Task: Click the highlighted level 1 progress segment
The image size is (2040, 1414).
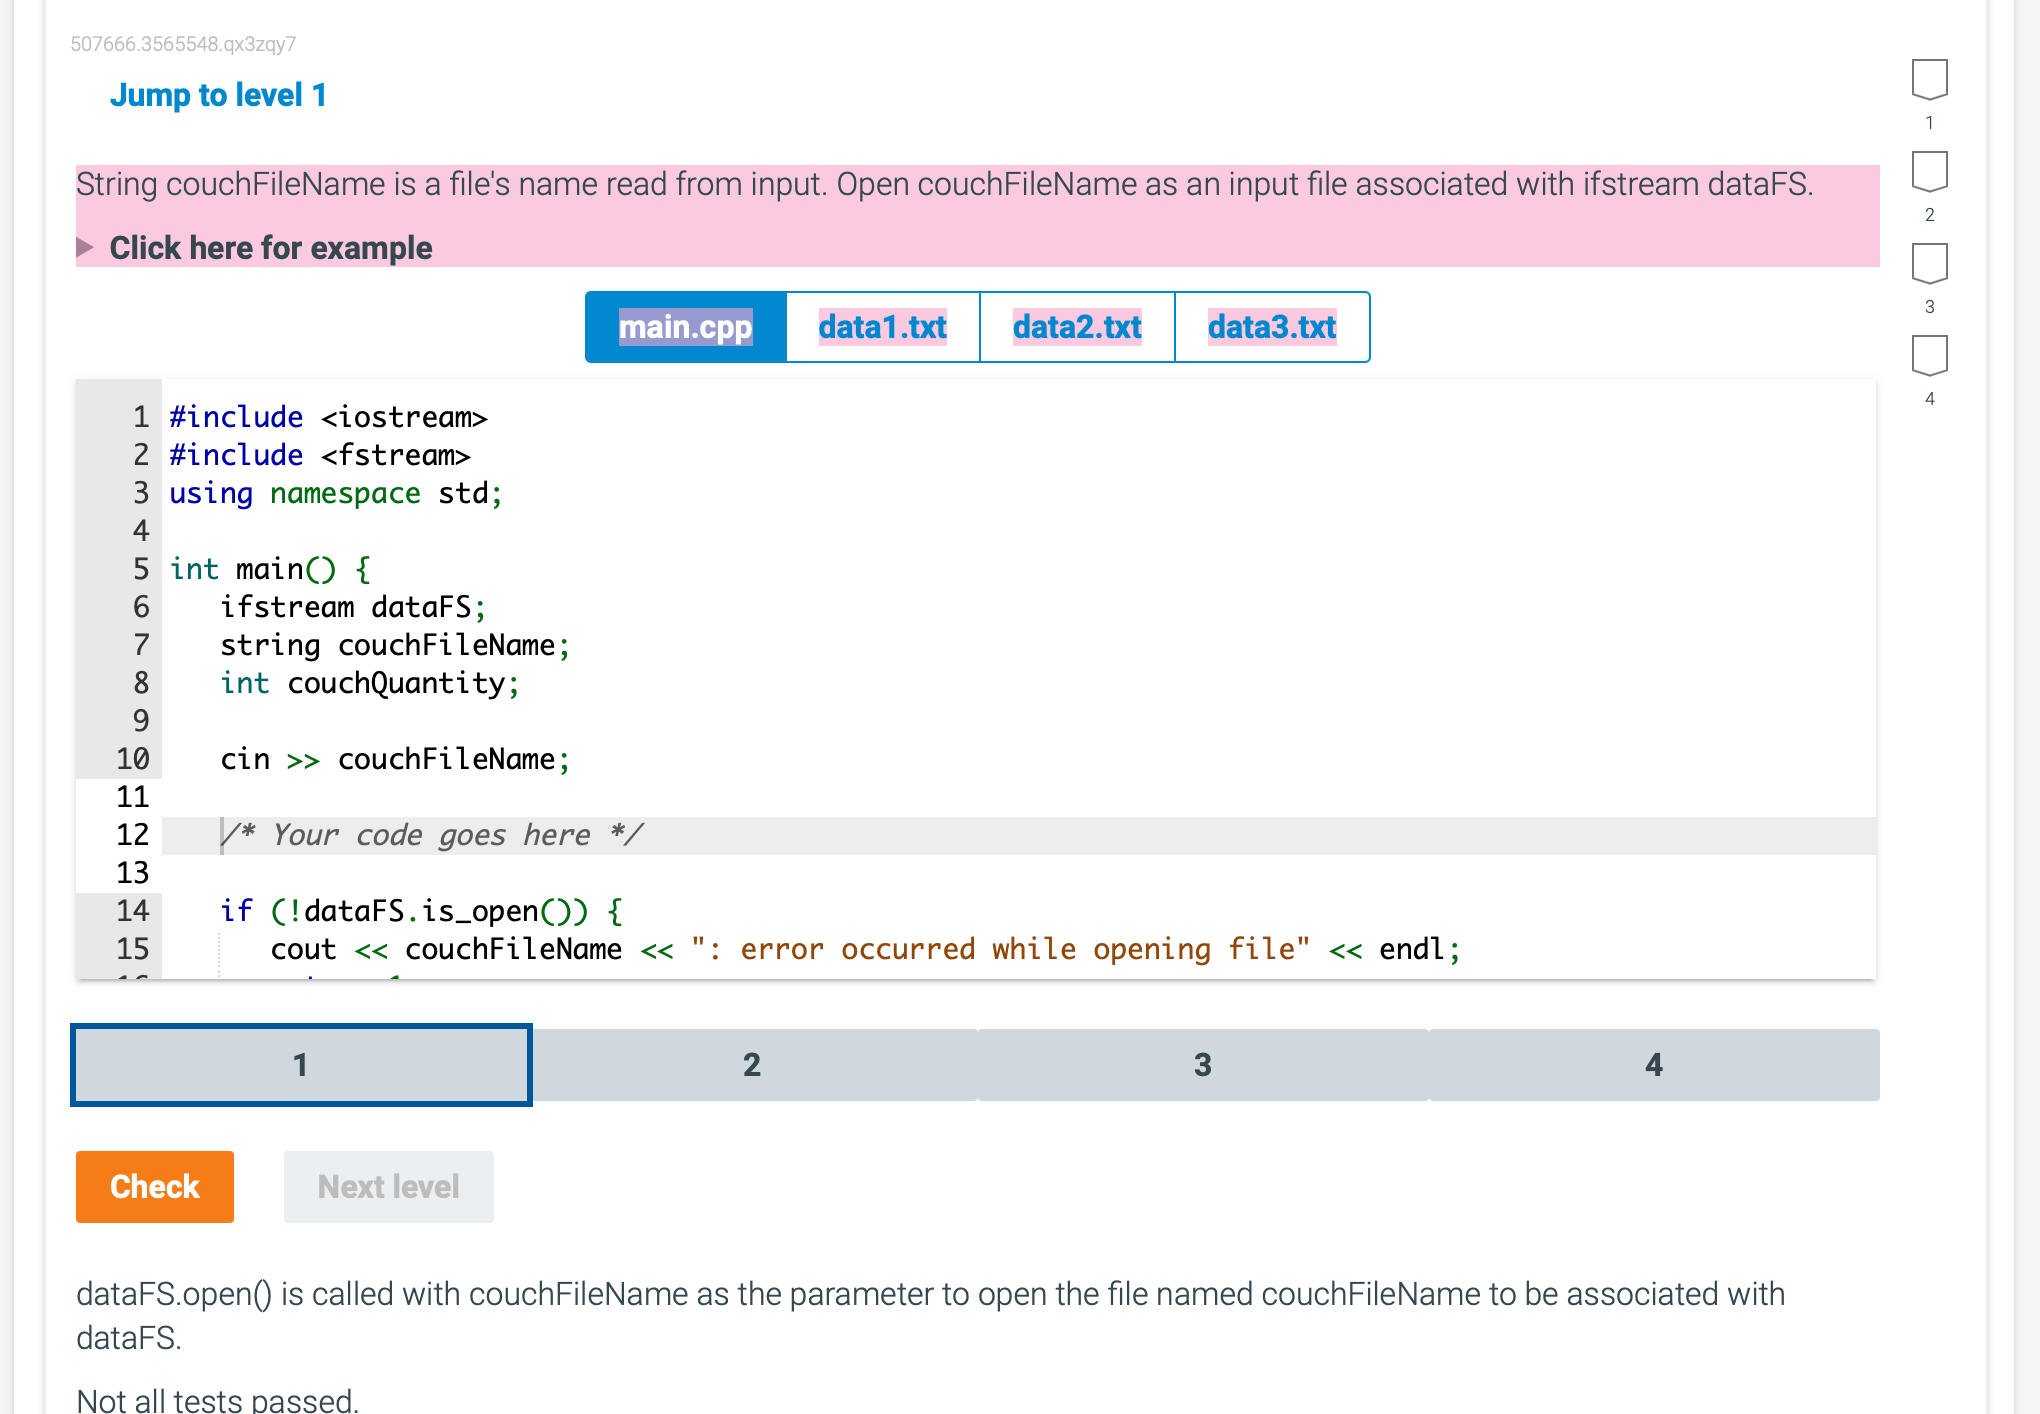Action: pos(300,1065)
